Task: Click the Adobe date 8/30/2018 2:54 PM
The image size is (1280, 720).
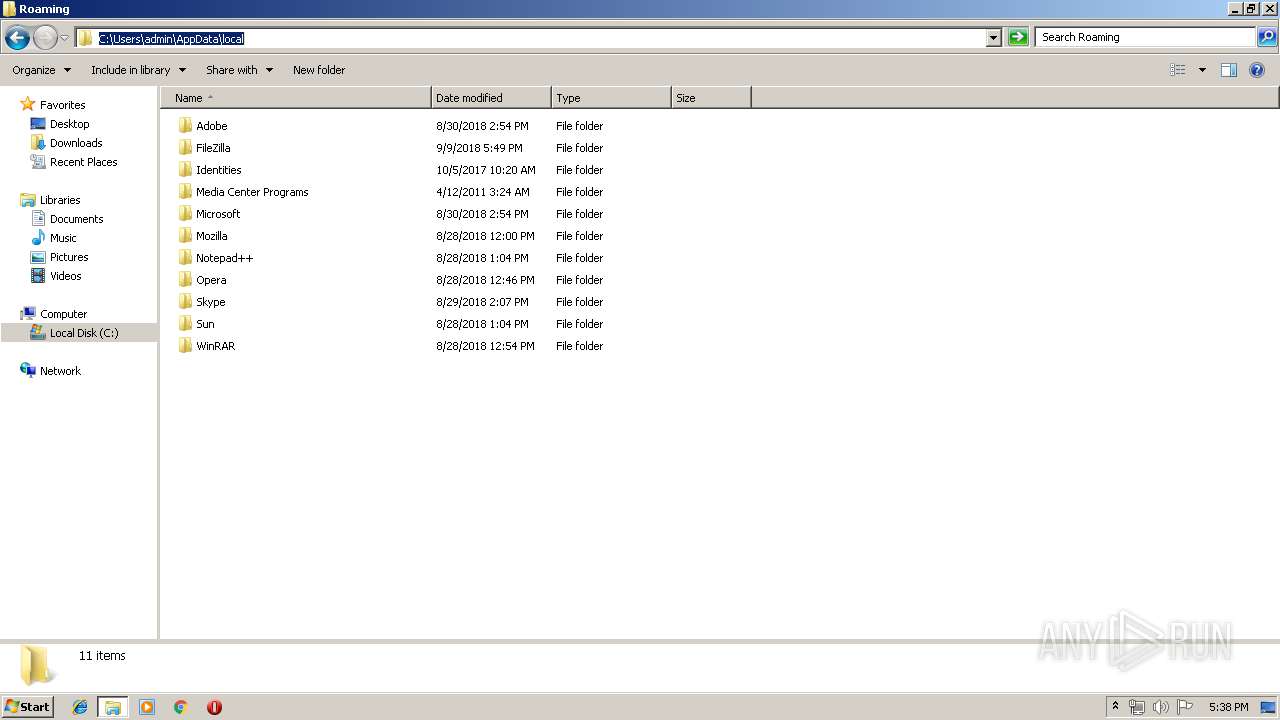Action: coord(482,126)
